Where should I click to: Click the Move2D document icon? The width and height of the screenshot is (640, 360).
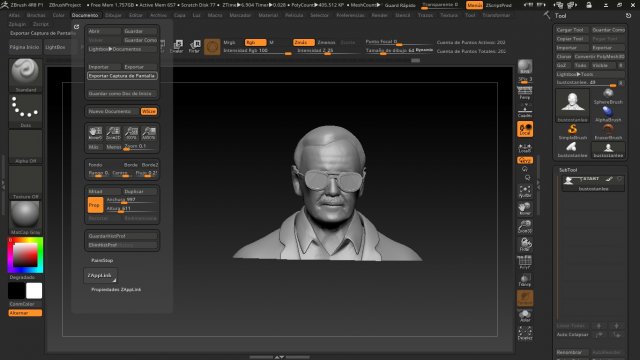tap(95, 133)
